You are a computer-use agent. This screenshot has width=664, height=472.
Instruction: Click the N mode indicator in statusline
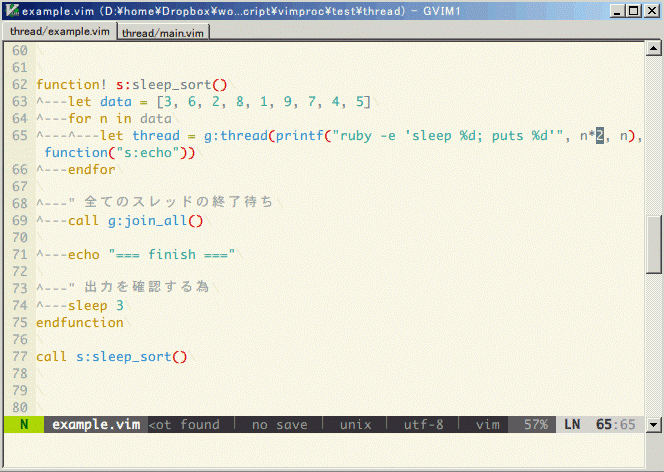pos(24,424)
